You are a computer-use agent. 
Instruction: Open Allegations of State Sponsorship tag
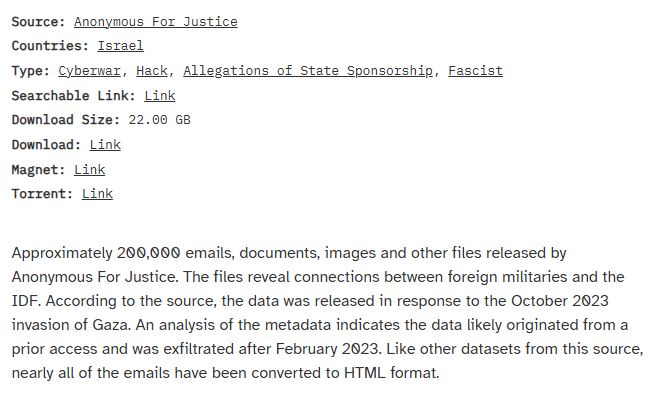pos(308,71)
